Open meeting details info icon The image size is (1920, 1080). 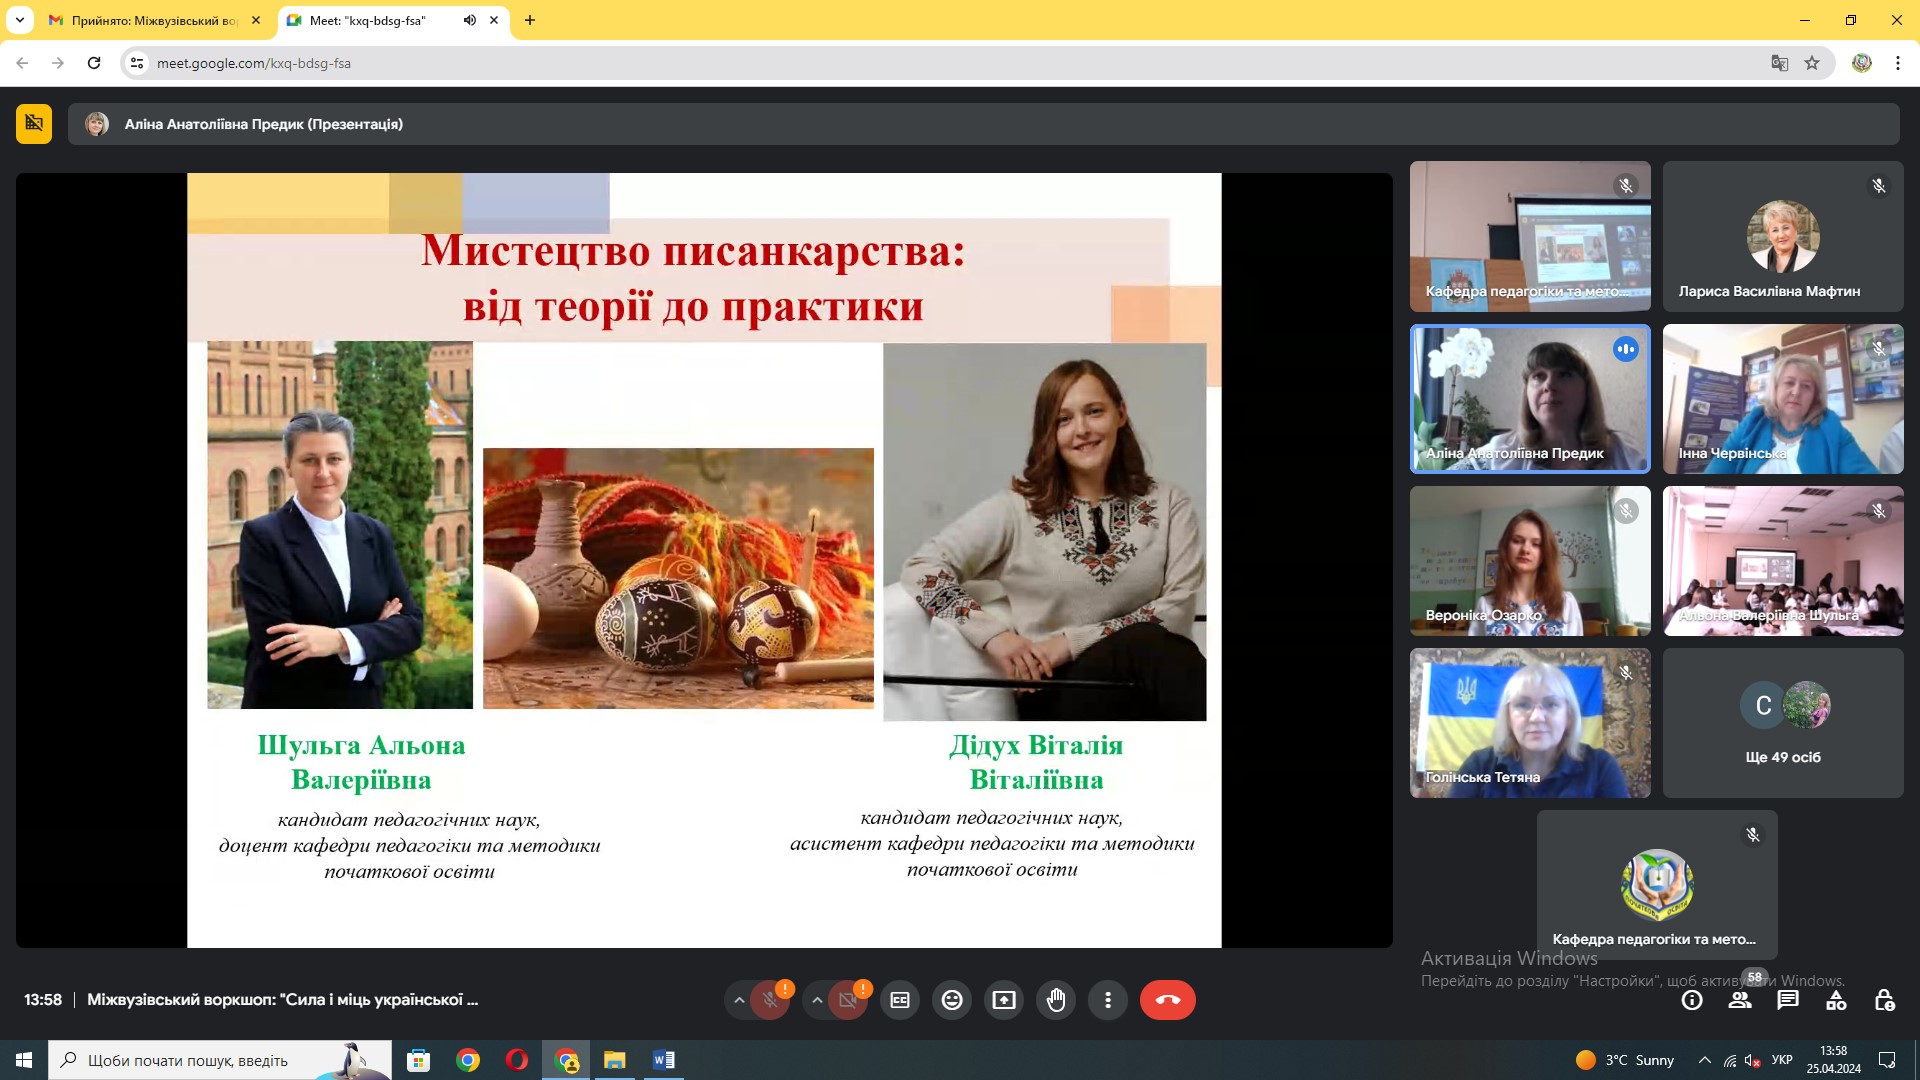[1692, 1000]
